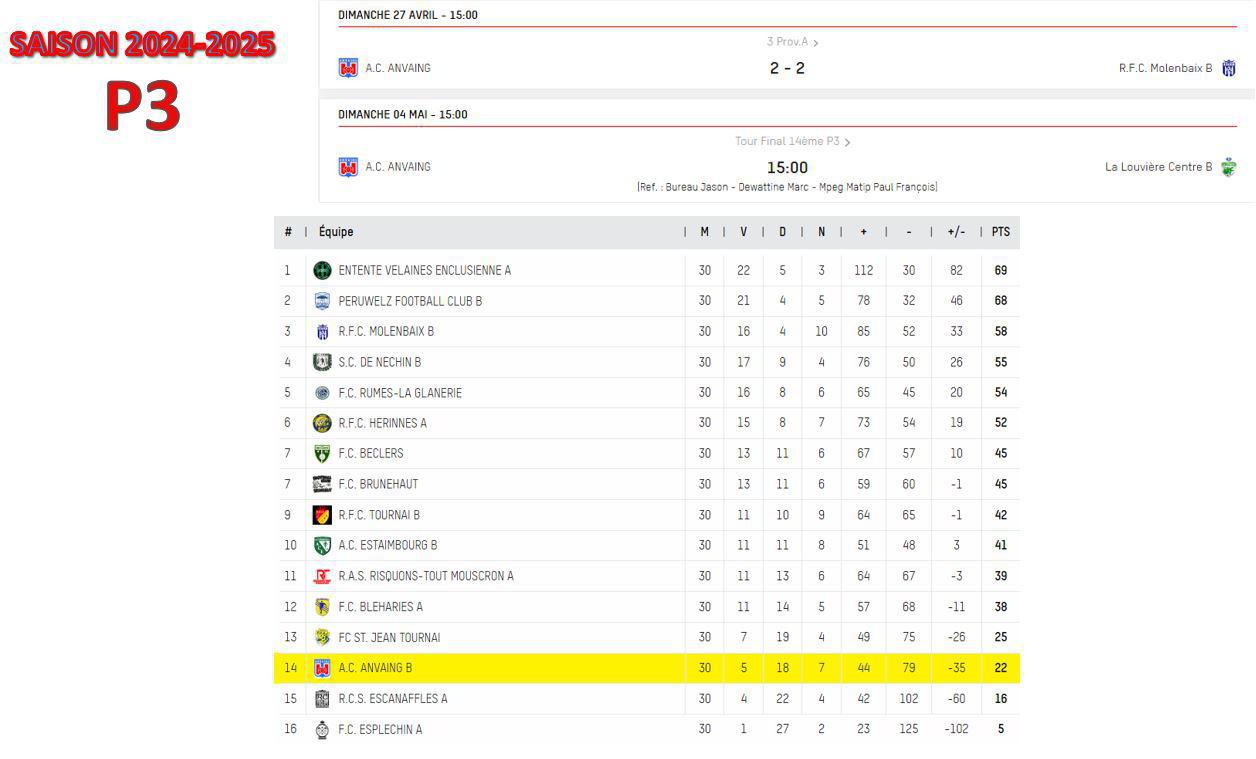This screenshot has height=759, width=1256.
Task: Open the S.C. De Nechin B team link
Action: coord(380,362)
